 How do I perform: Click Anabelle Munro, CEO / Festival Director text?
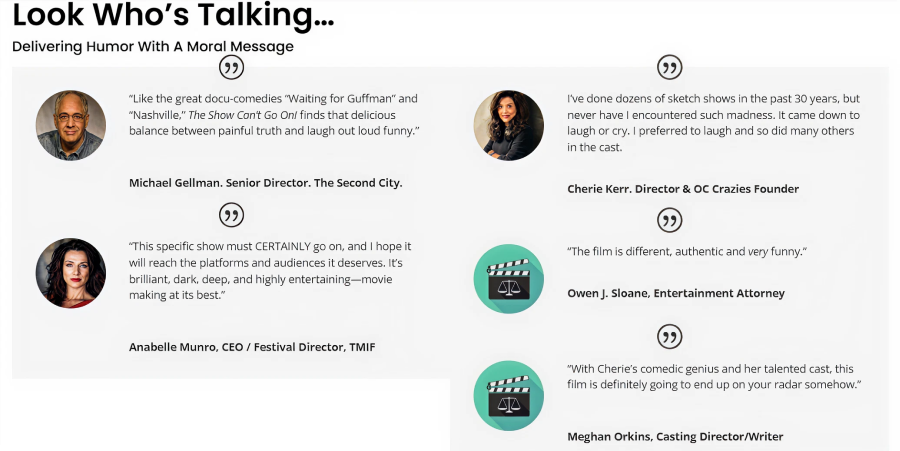click(252, 347)
